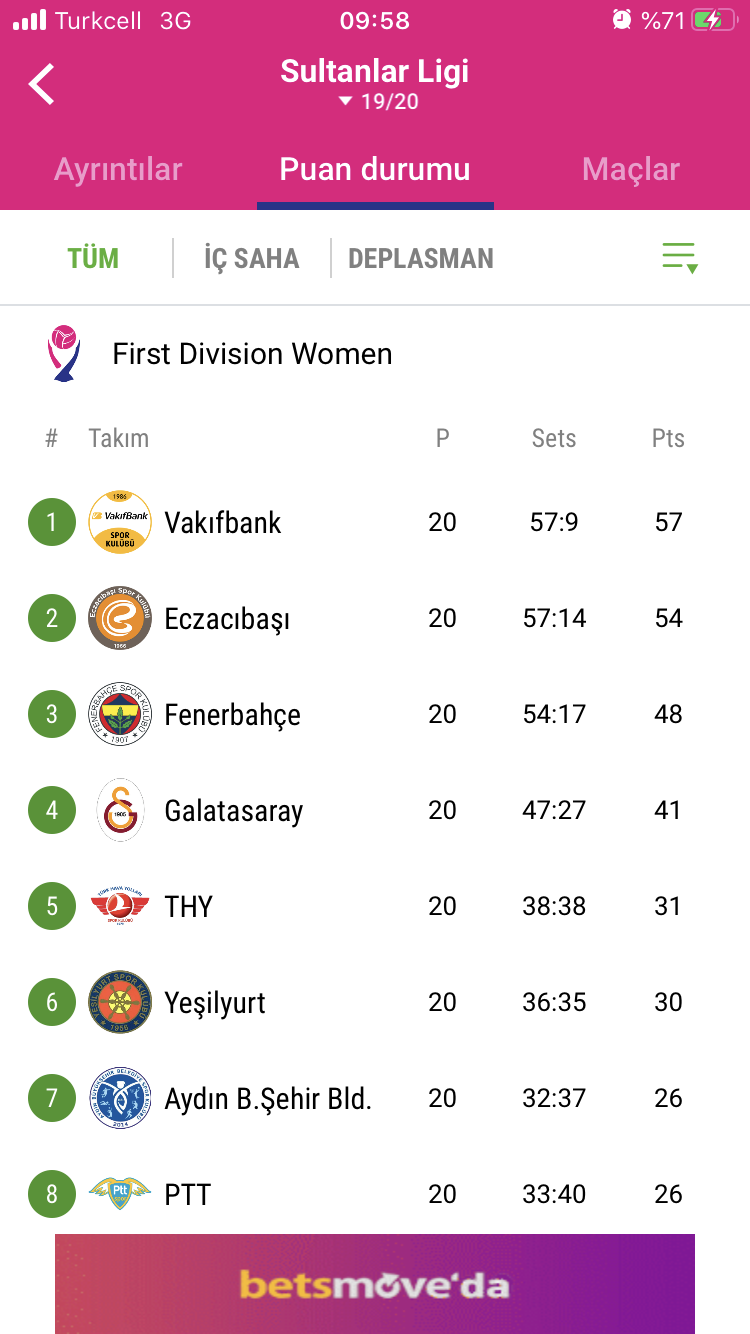Tap the Fenerbahçe club crest

(x=120, y=714)
